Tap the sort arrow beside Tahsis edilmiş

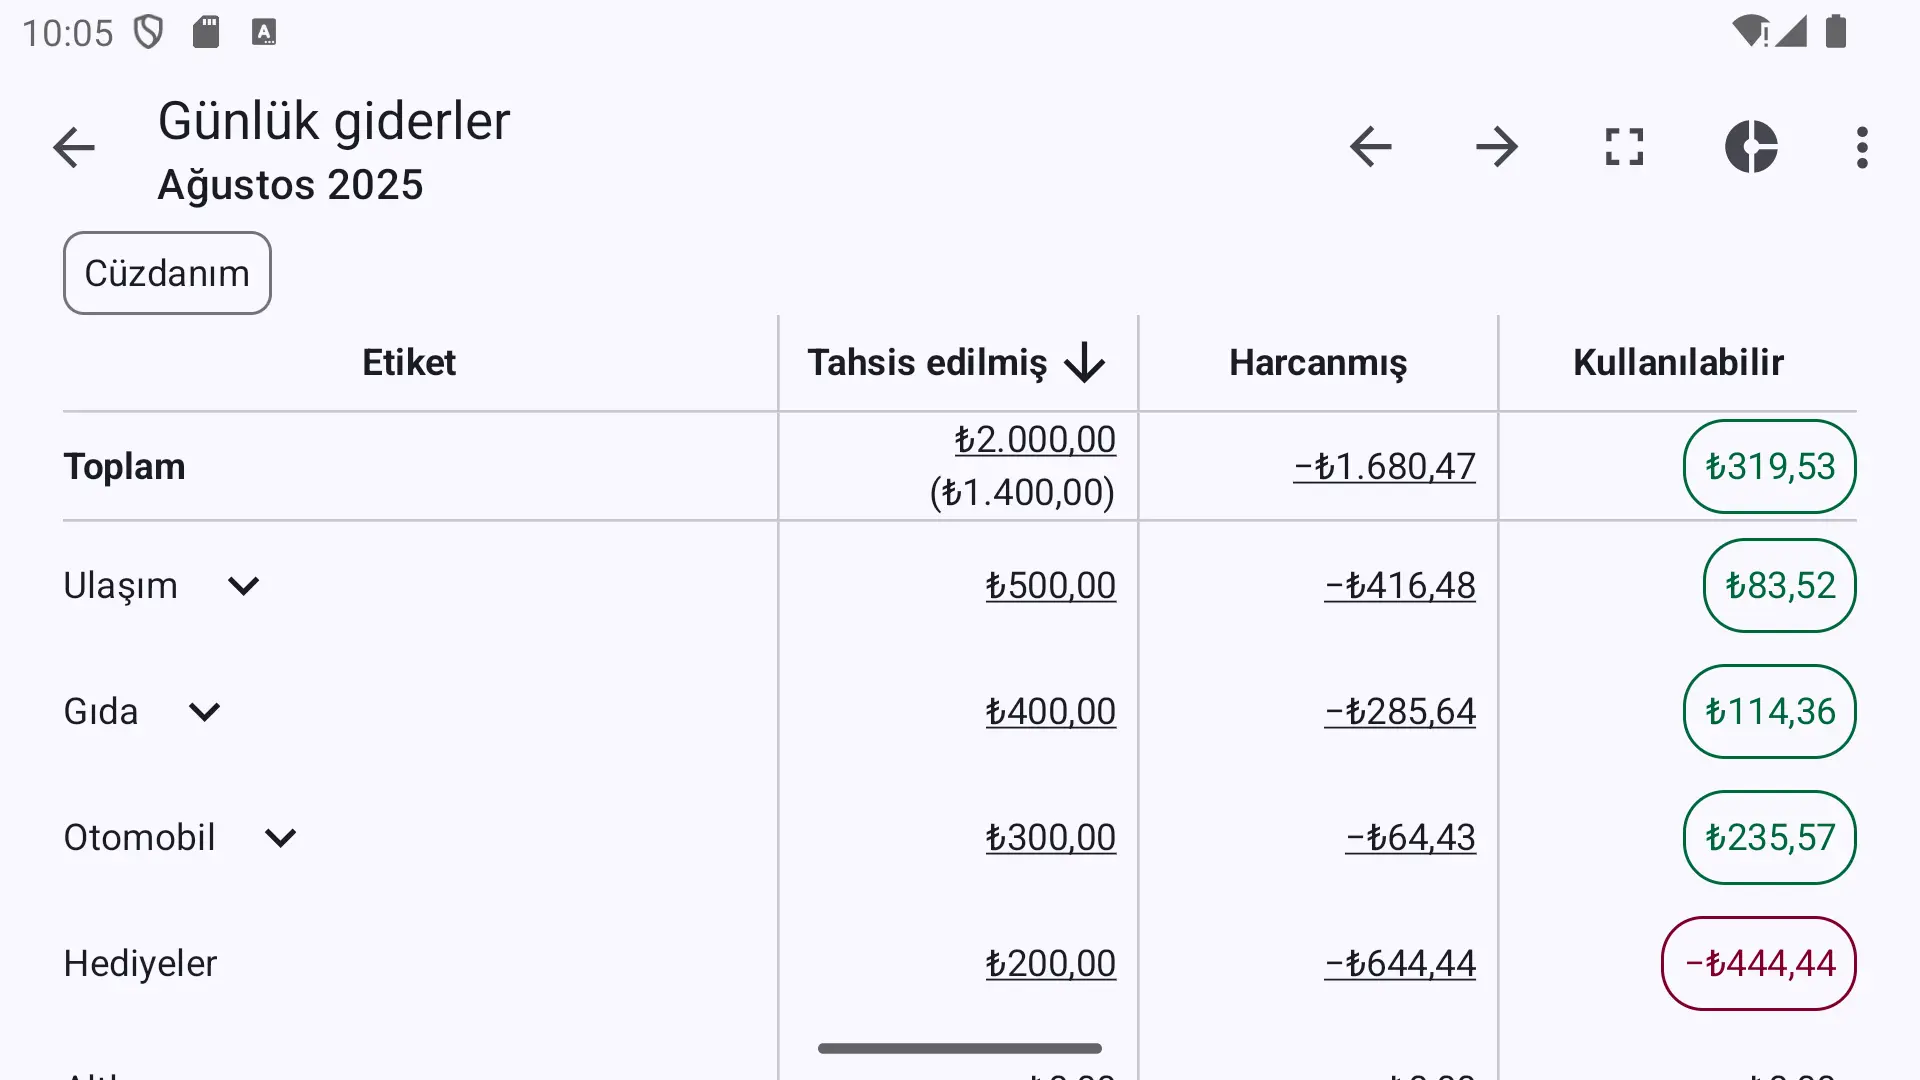click(1084, 363)
